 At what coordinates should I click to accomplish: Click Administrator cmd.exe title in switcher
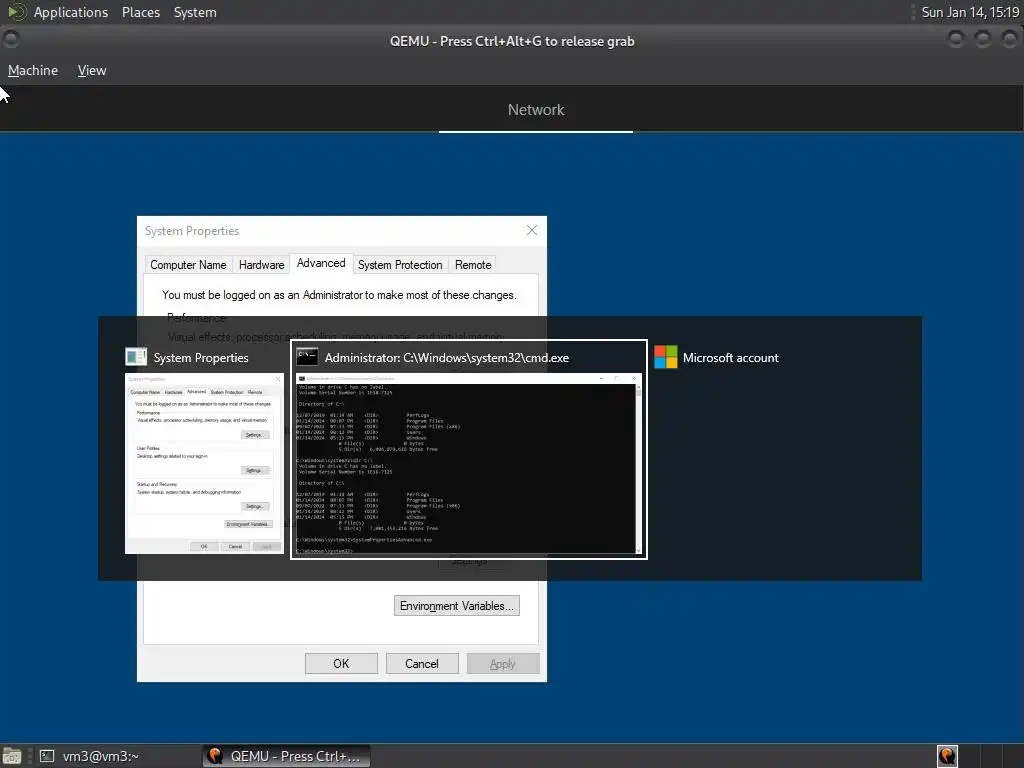(x=447, y=358)
